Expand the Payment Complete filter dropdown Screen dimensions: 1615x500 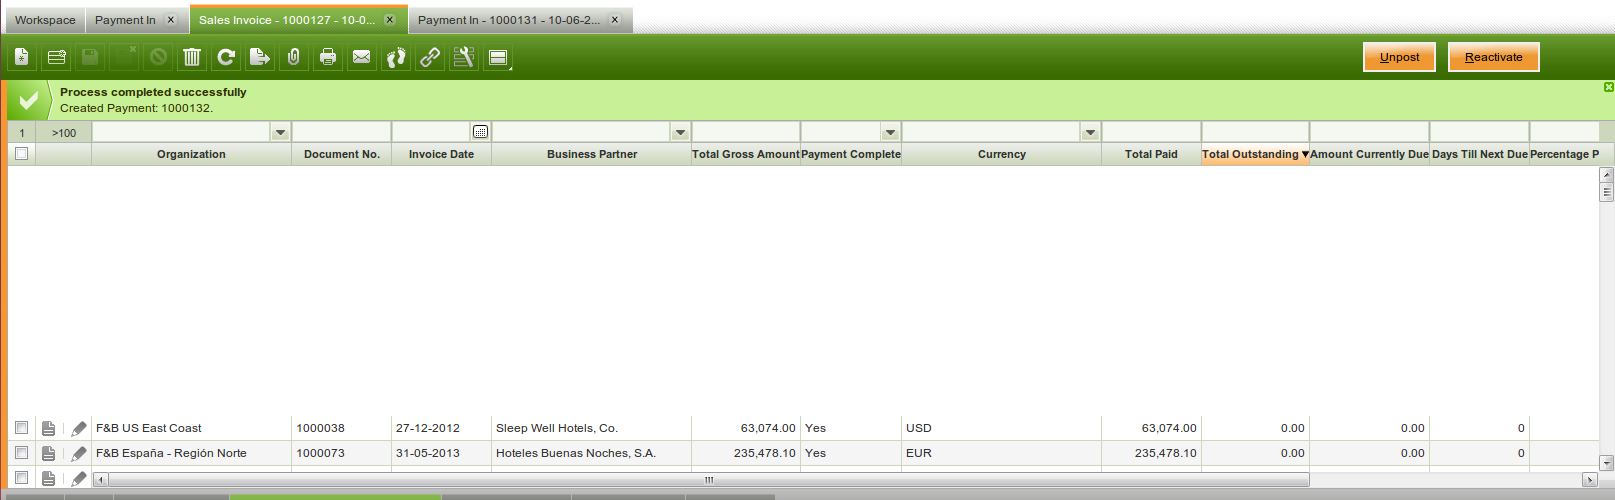pyautogui.click(x=890, y=132)
